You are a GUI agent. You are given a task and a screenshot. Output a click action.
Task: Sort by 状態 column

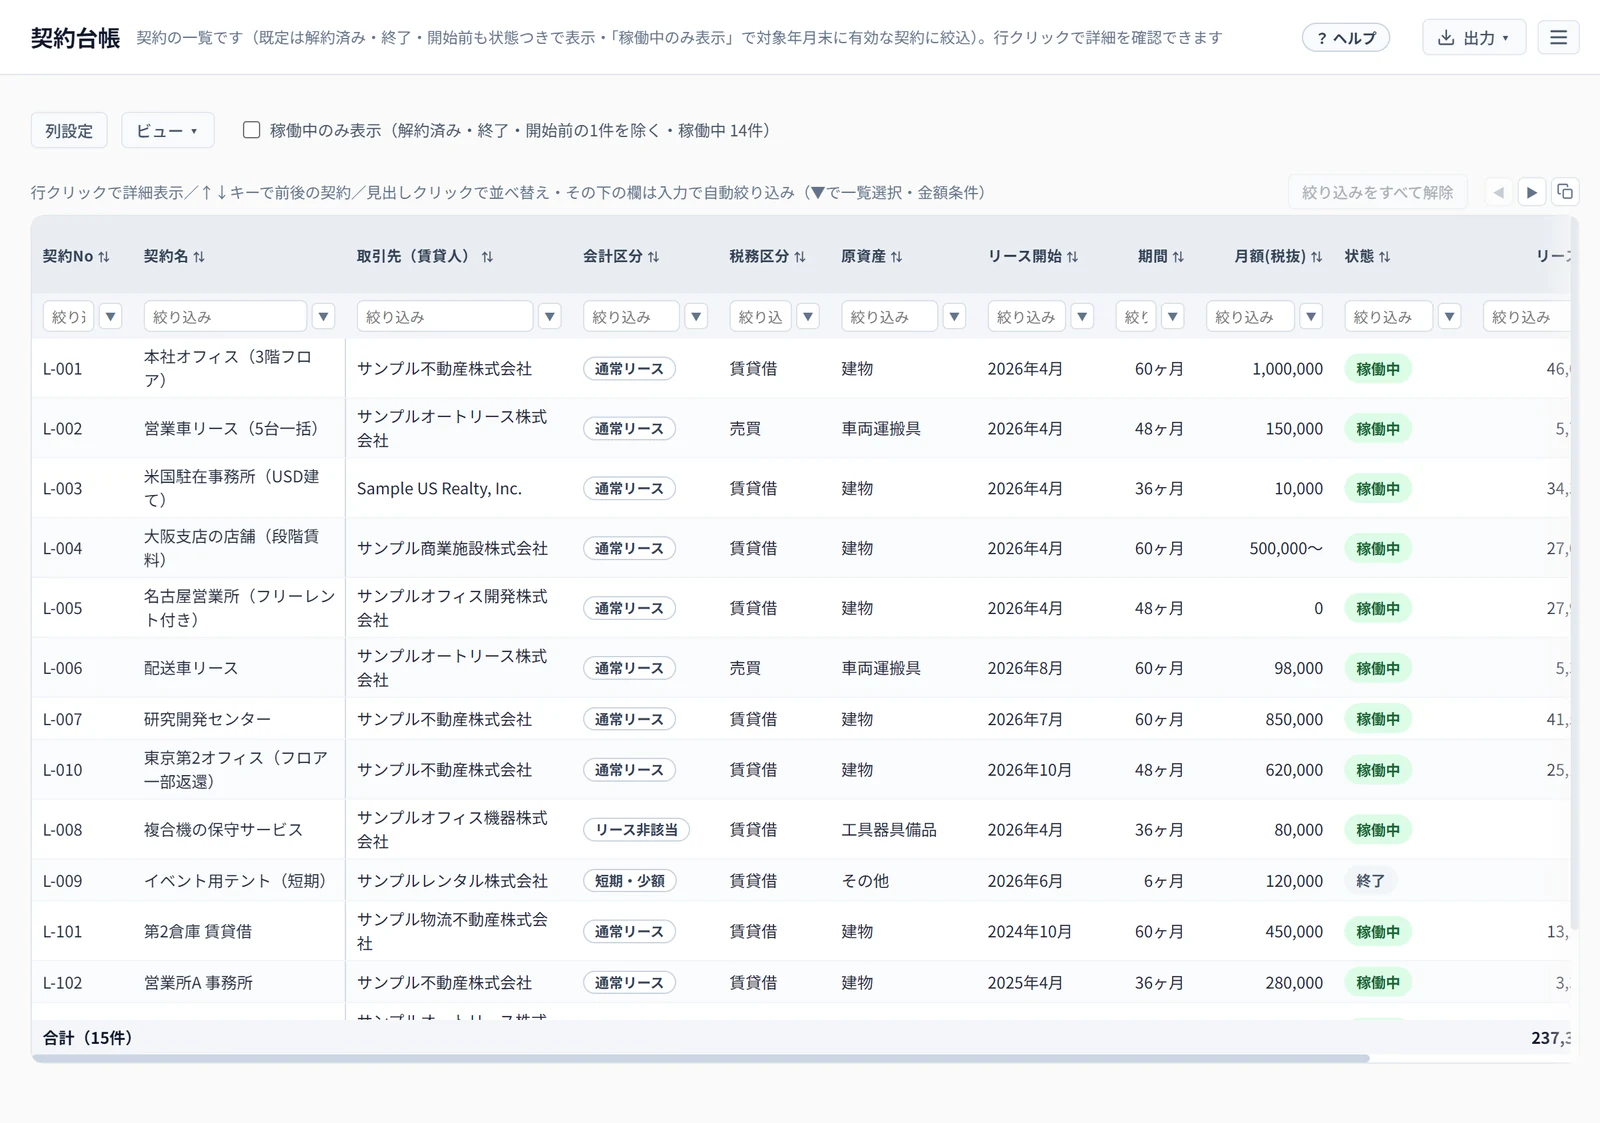point(1367,256)
